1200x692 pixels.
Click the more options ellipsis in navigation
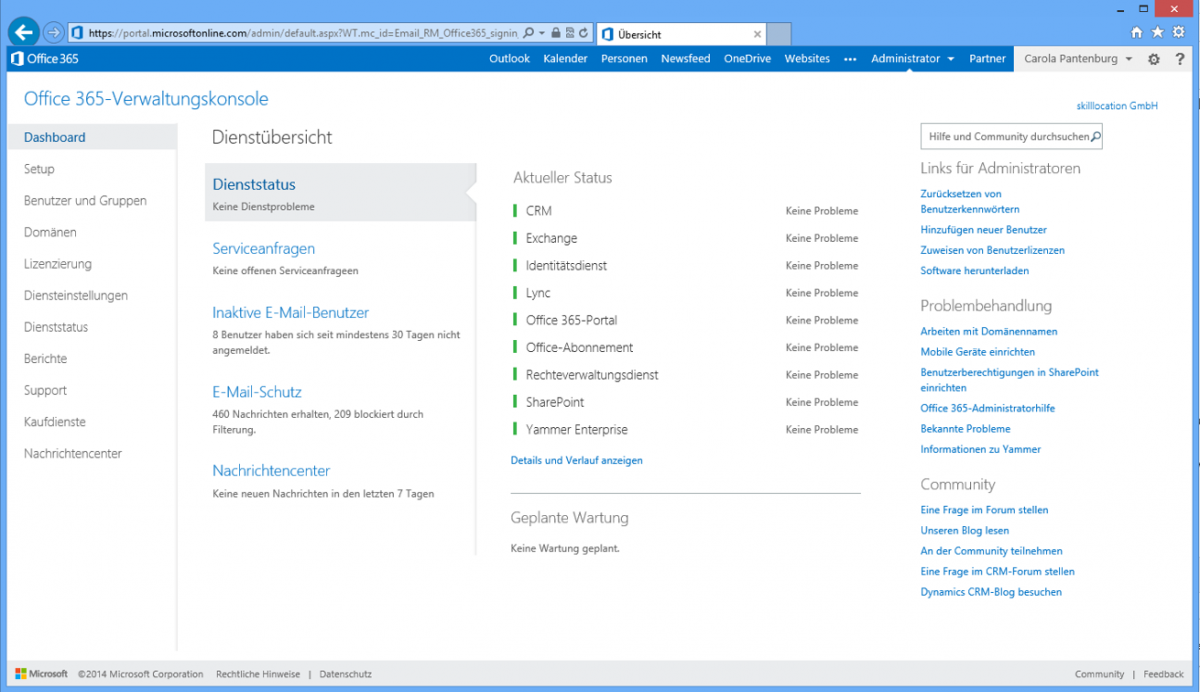(x=850, y=59)
